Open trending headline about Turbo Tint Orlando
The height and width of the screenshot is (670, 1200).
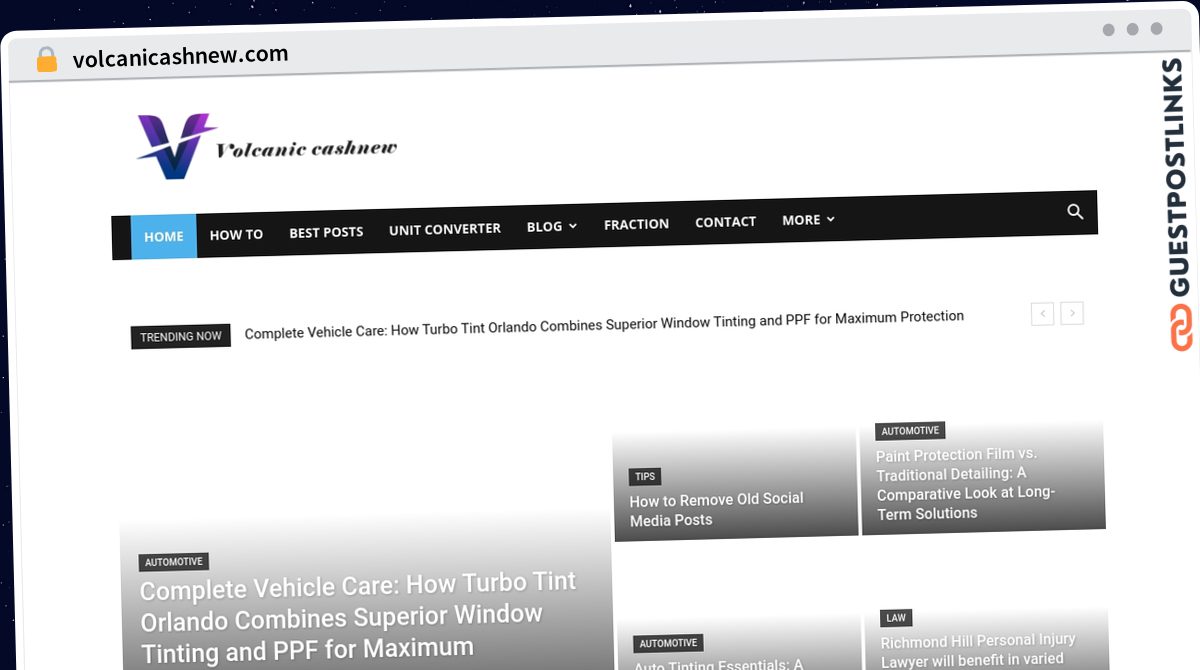pos(604,324)
